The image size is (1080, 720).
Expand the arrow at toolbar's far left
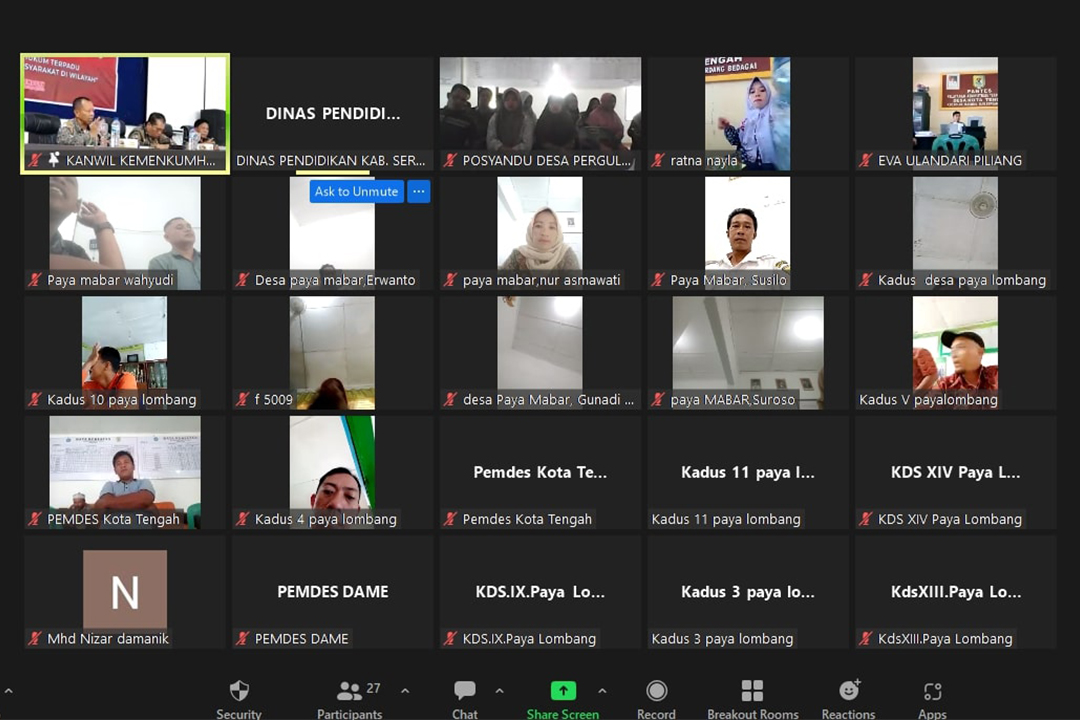tap(9, 691)
